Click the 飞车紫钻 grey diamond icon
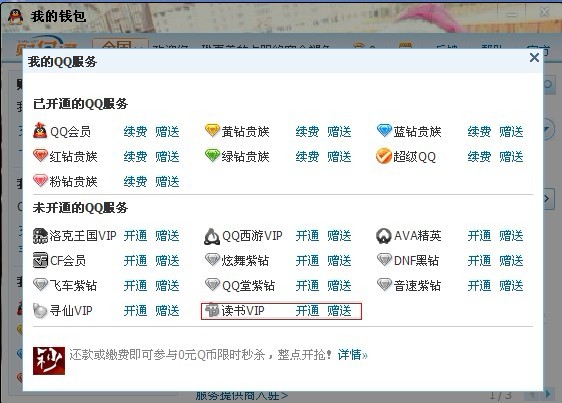 [40, 285]
